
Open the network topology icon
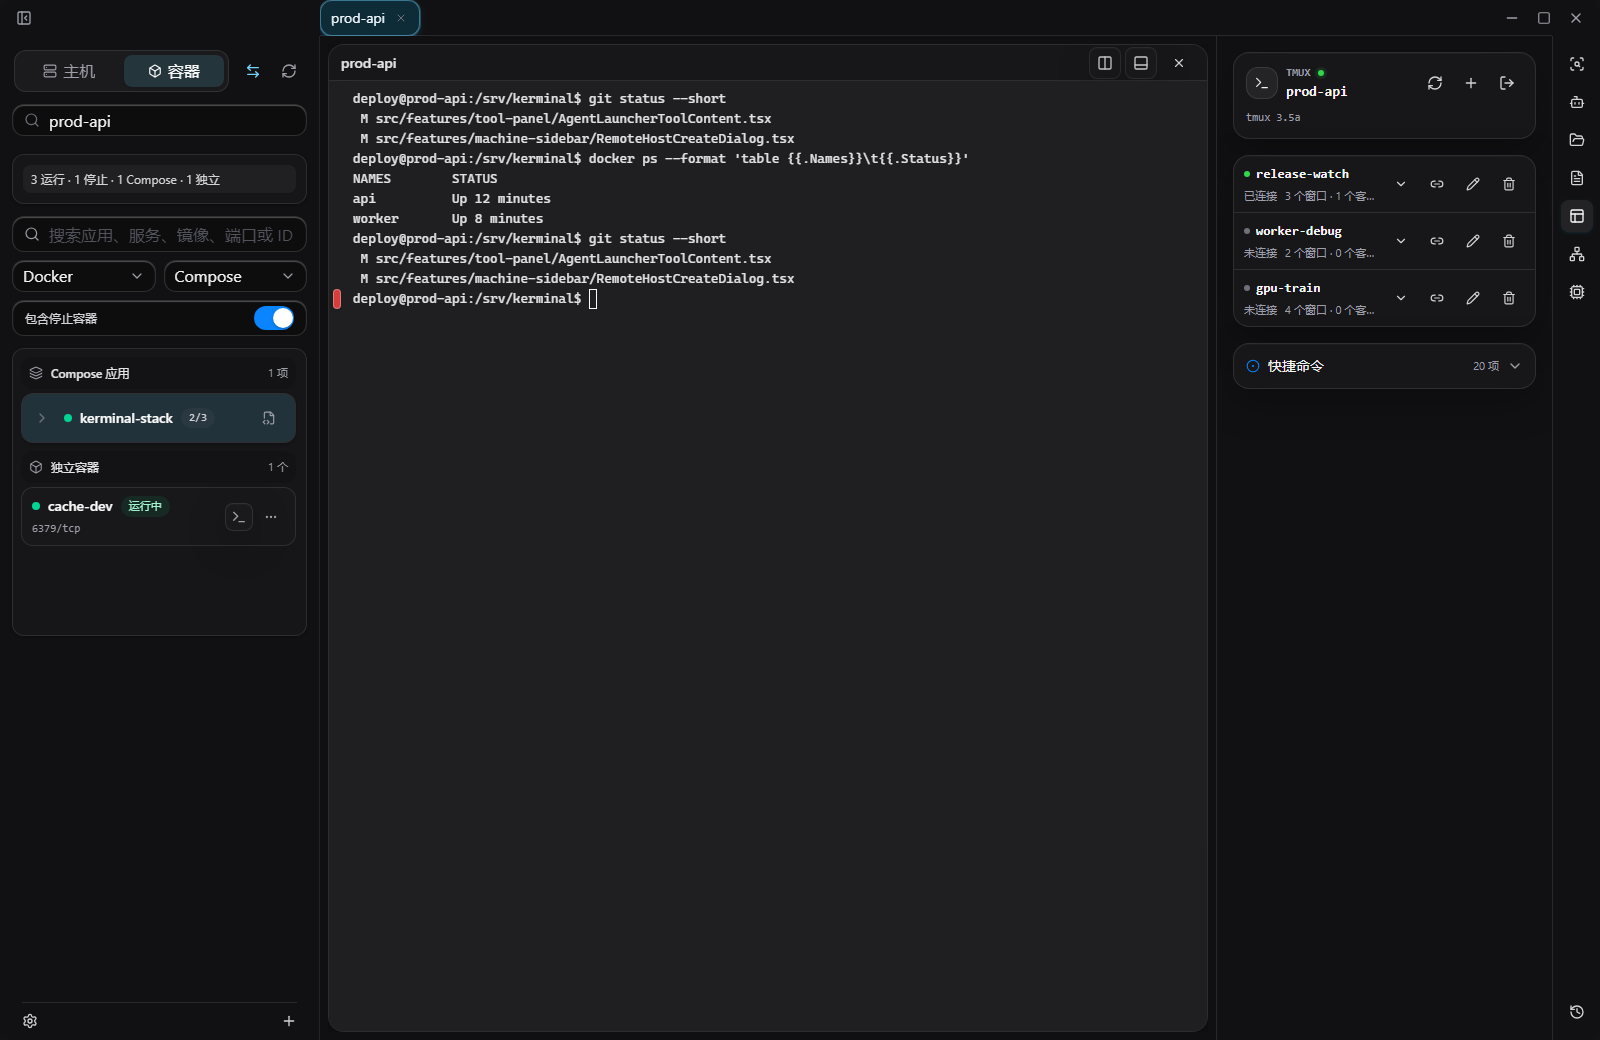tap(1577, 254)
